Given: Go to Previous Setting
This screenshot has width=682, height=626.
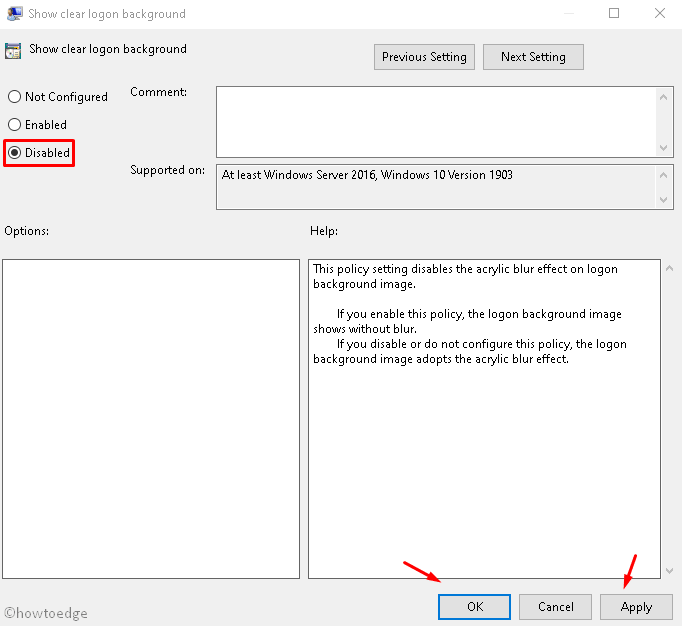Looking at the screenshot, I should [424, 57].
